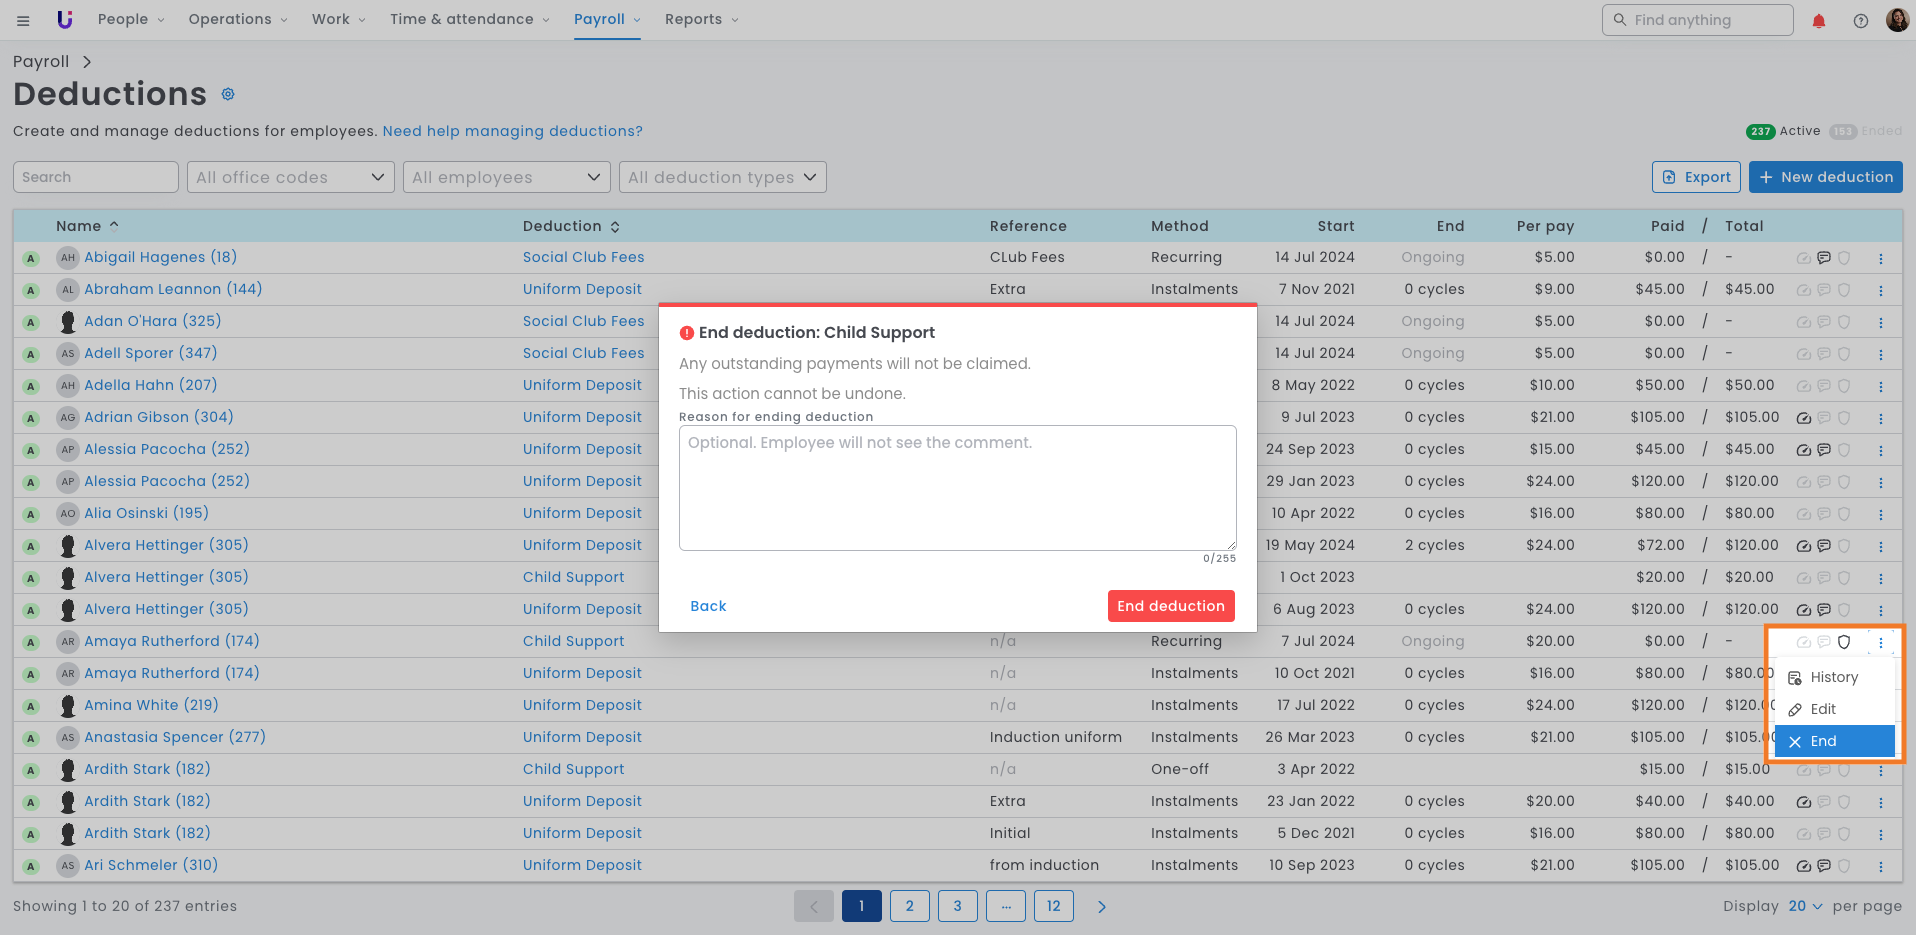Viewport: 1916px width, 935px height.
Task: Confirm with the red End deduction button
Action: (1170, 606)
